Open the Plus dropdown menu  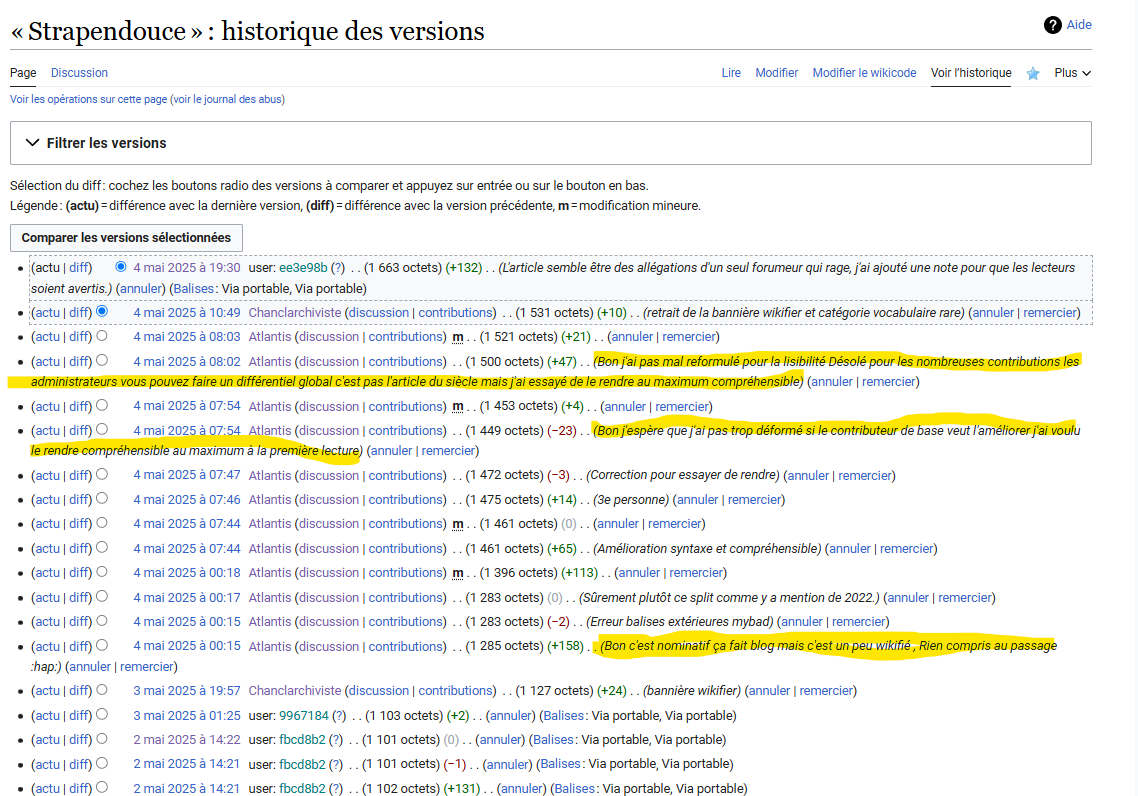1072,73
